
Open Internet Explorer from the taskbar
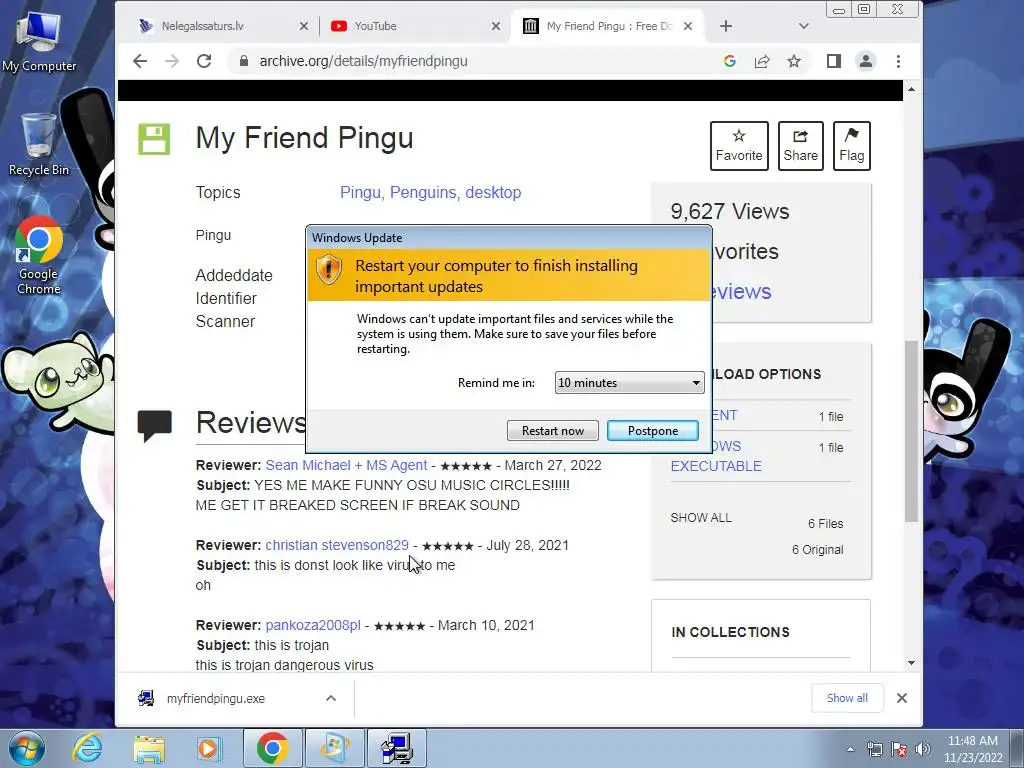click(88, 748)
